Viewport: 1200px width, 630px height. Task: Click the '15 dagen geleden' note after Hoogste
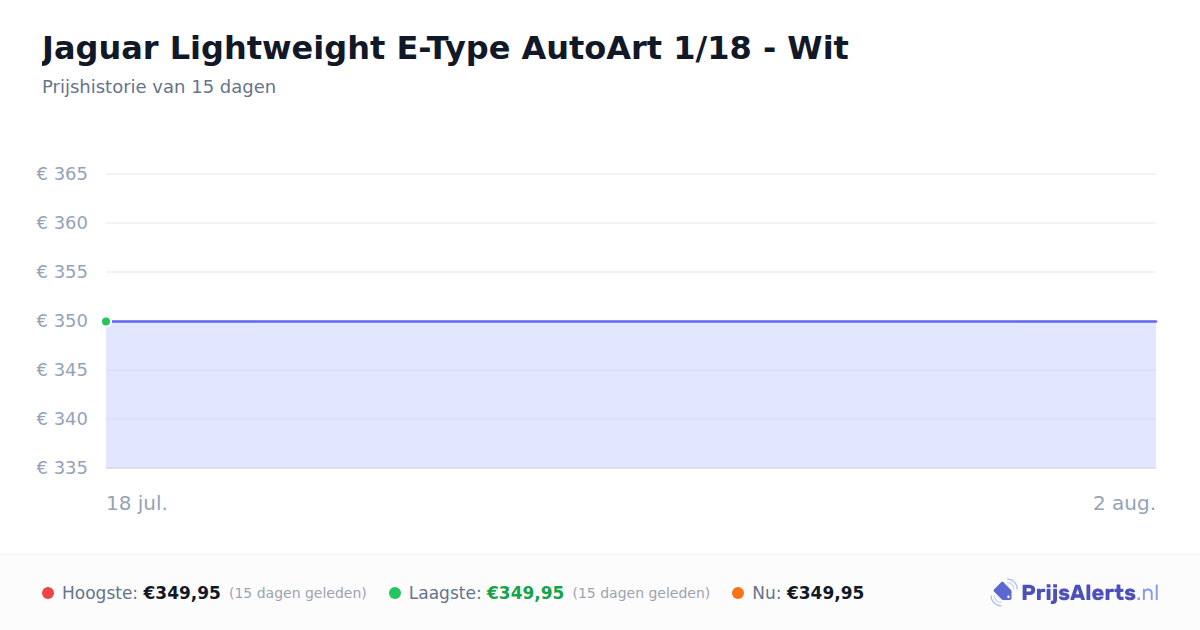tap(298, 593)
